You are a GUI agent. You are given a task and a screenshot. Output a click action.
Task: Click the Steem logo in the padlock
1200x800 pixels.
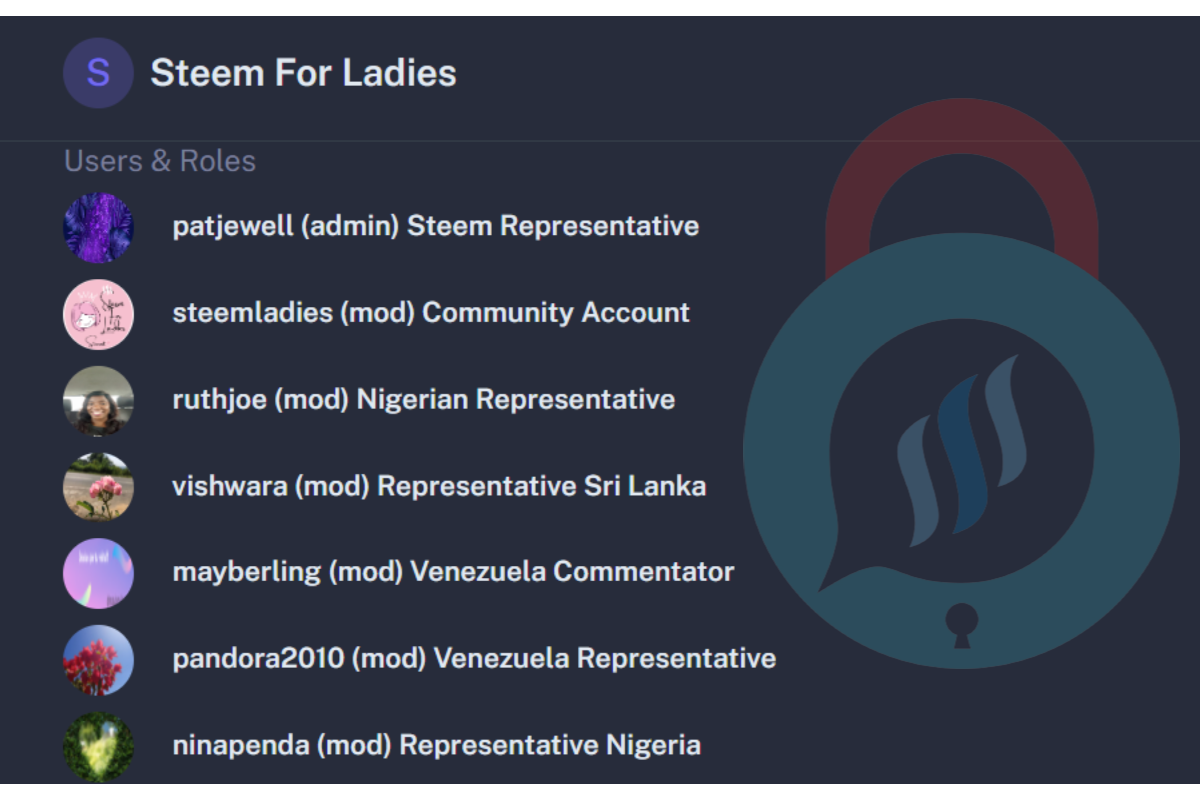(960, 450)
